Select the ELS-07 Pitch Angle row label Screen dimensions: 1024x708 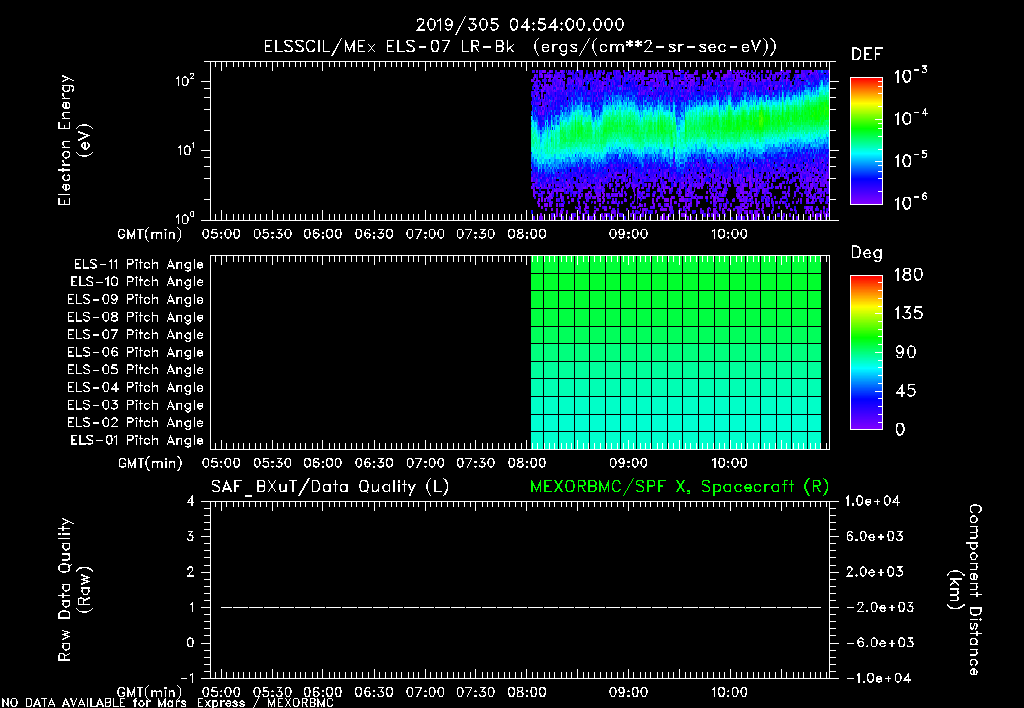click(135, 335)
